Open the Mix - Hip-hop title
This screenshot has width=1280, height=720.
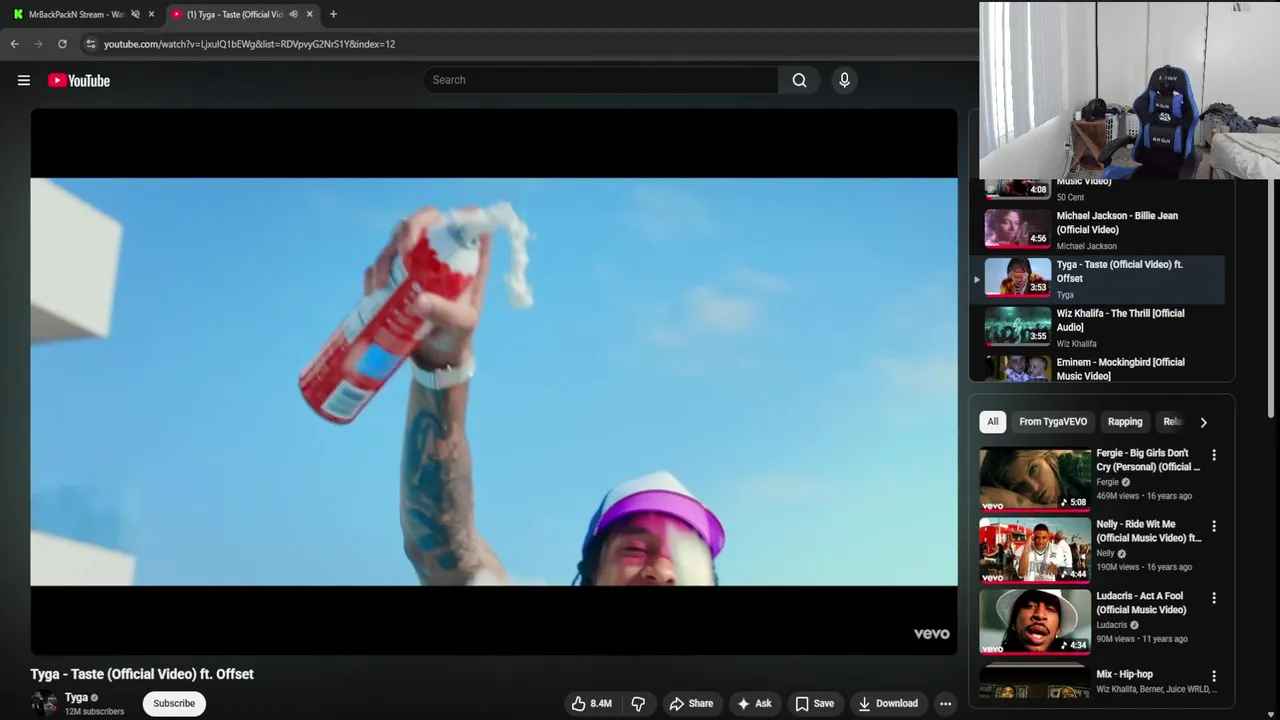[x=1124, y=674]
